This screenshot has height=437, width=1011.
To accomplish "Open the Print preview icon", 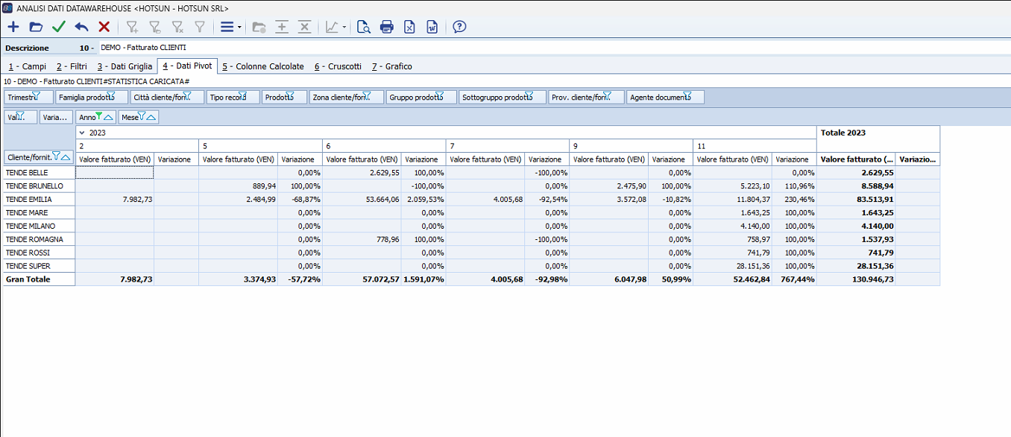I will (364, 27).
